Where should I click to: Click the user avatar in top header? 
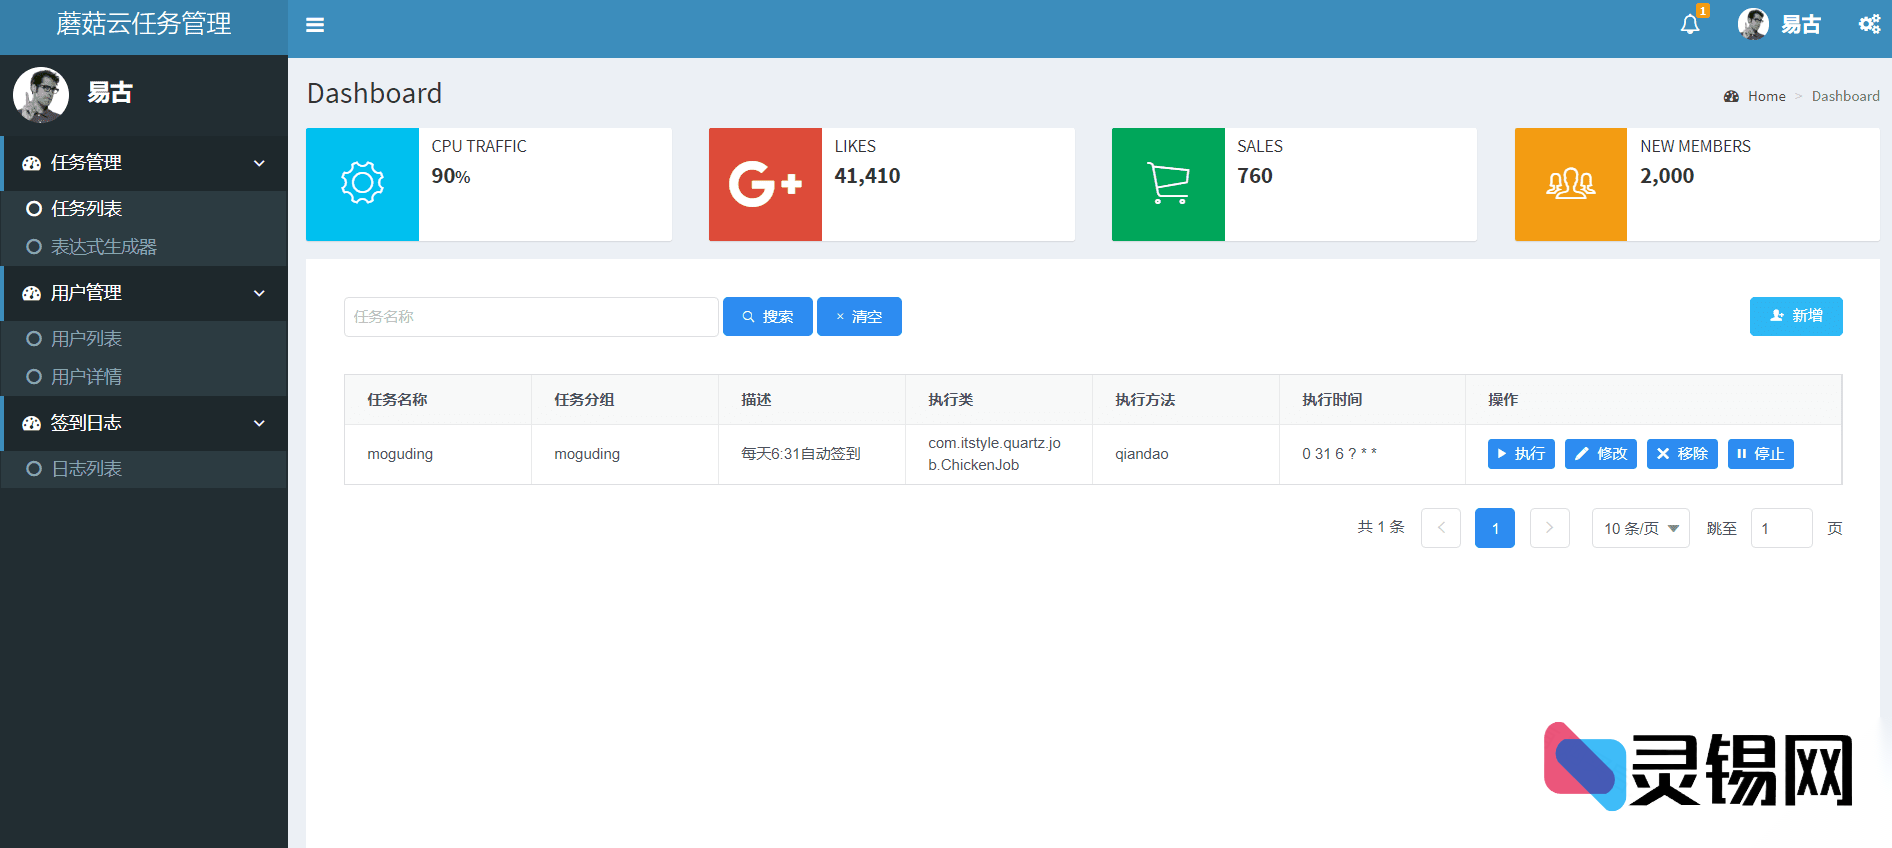point(1753,24)
